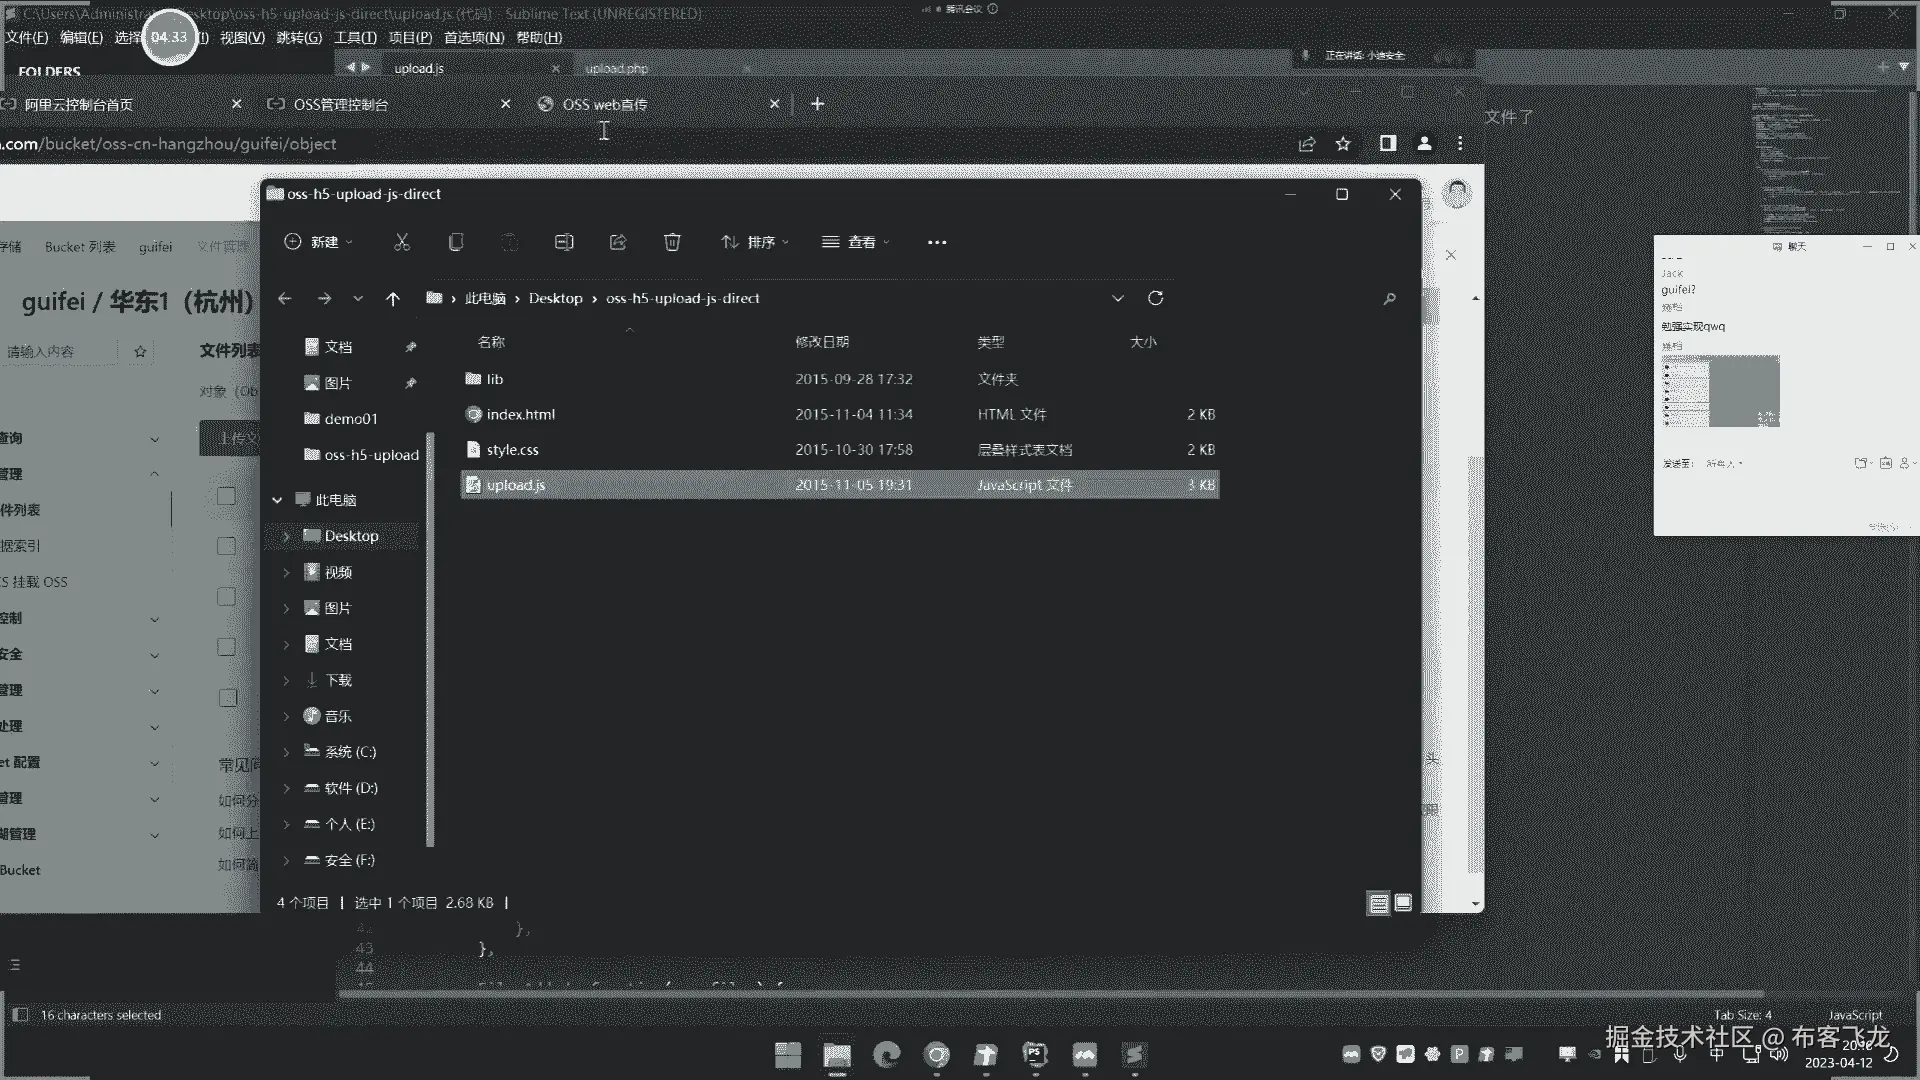
Task: Click Desktop in the breadcrumb path
Action: click(555, 299)
